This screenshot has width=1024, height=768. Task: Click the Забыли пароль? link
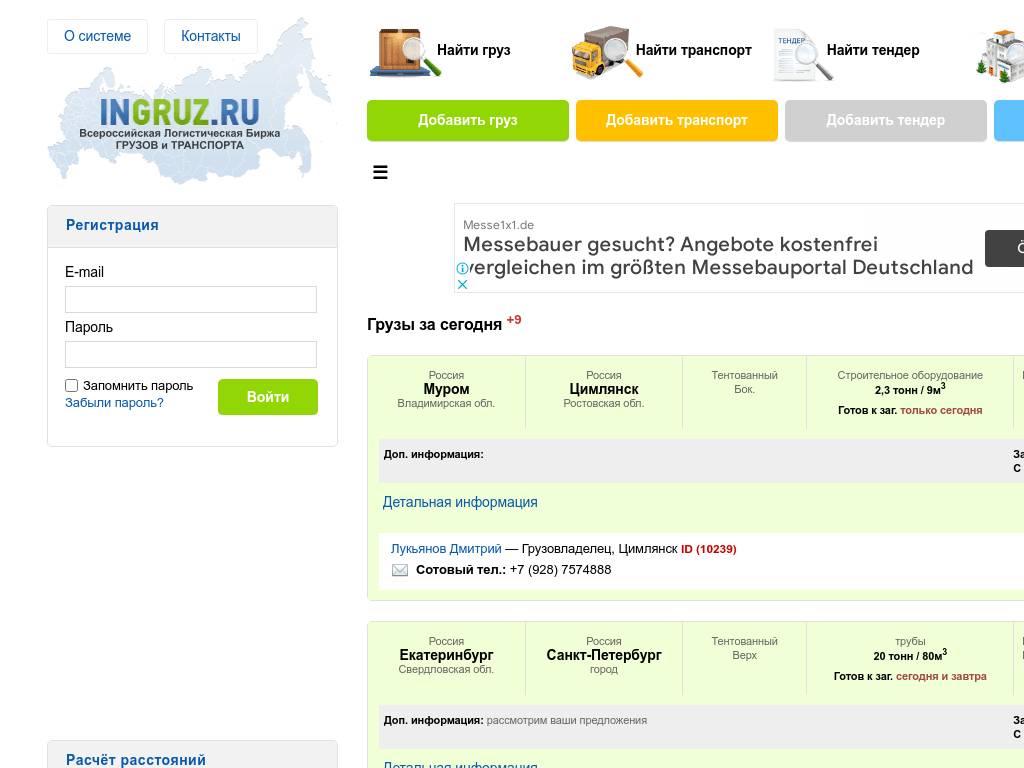(114, 403)
